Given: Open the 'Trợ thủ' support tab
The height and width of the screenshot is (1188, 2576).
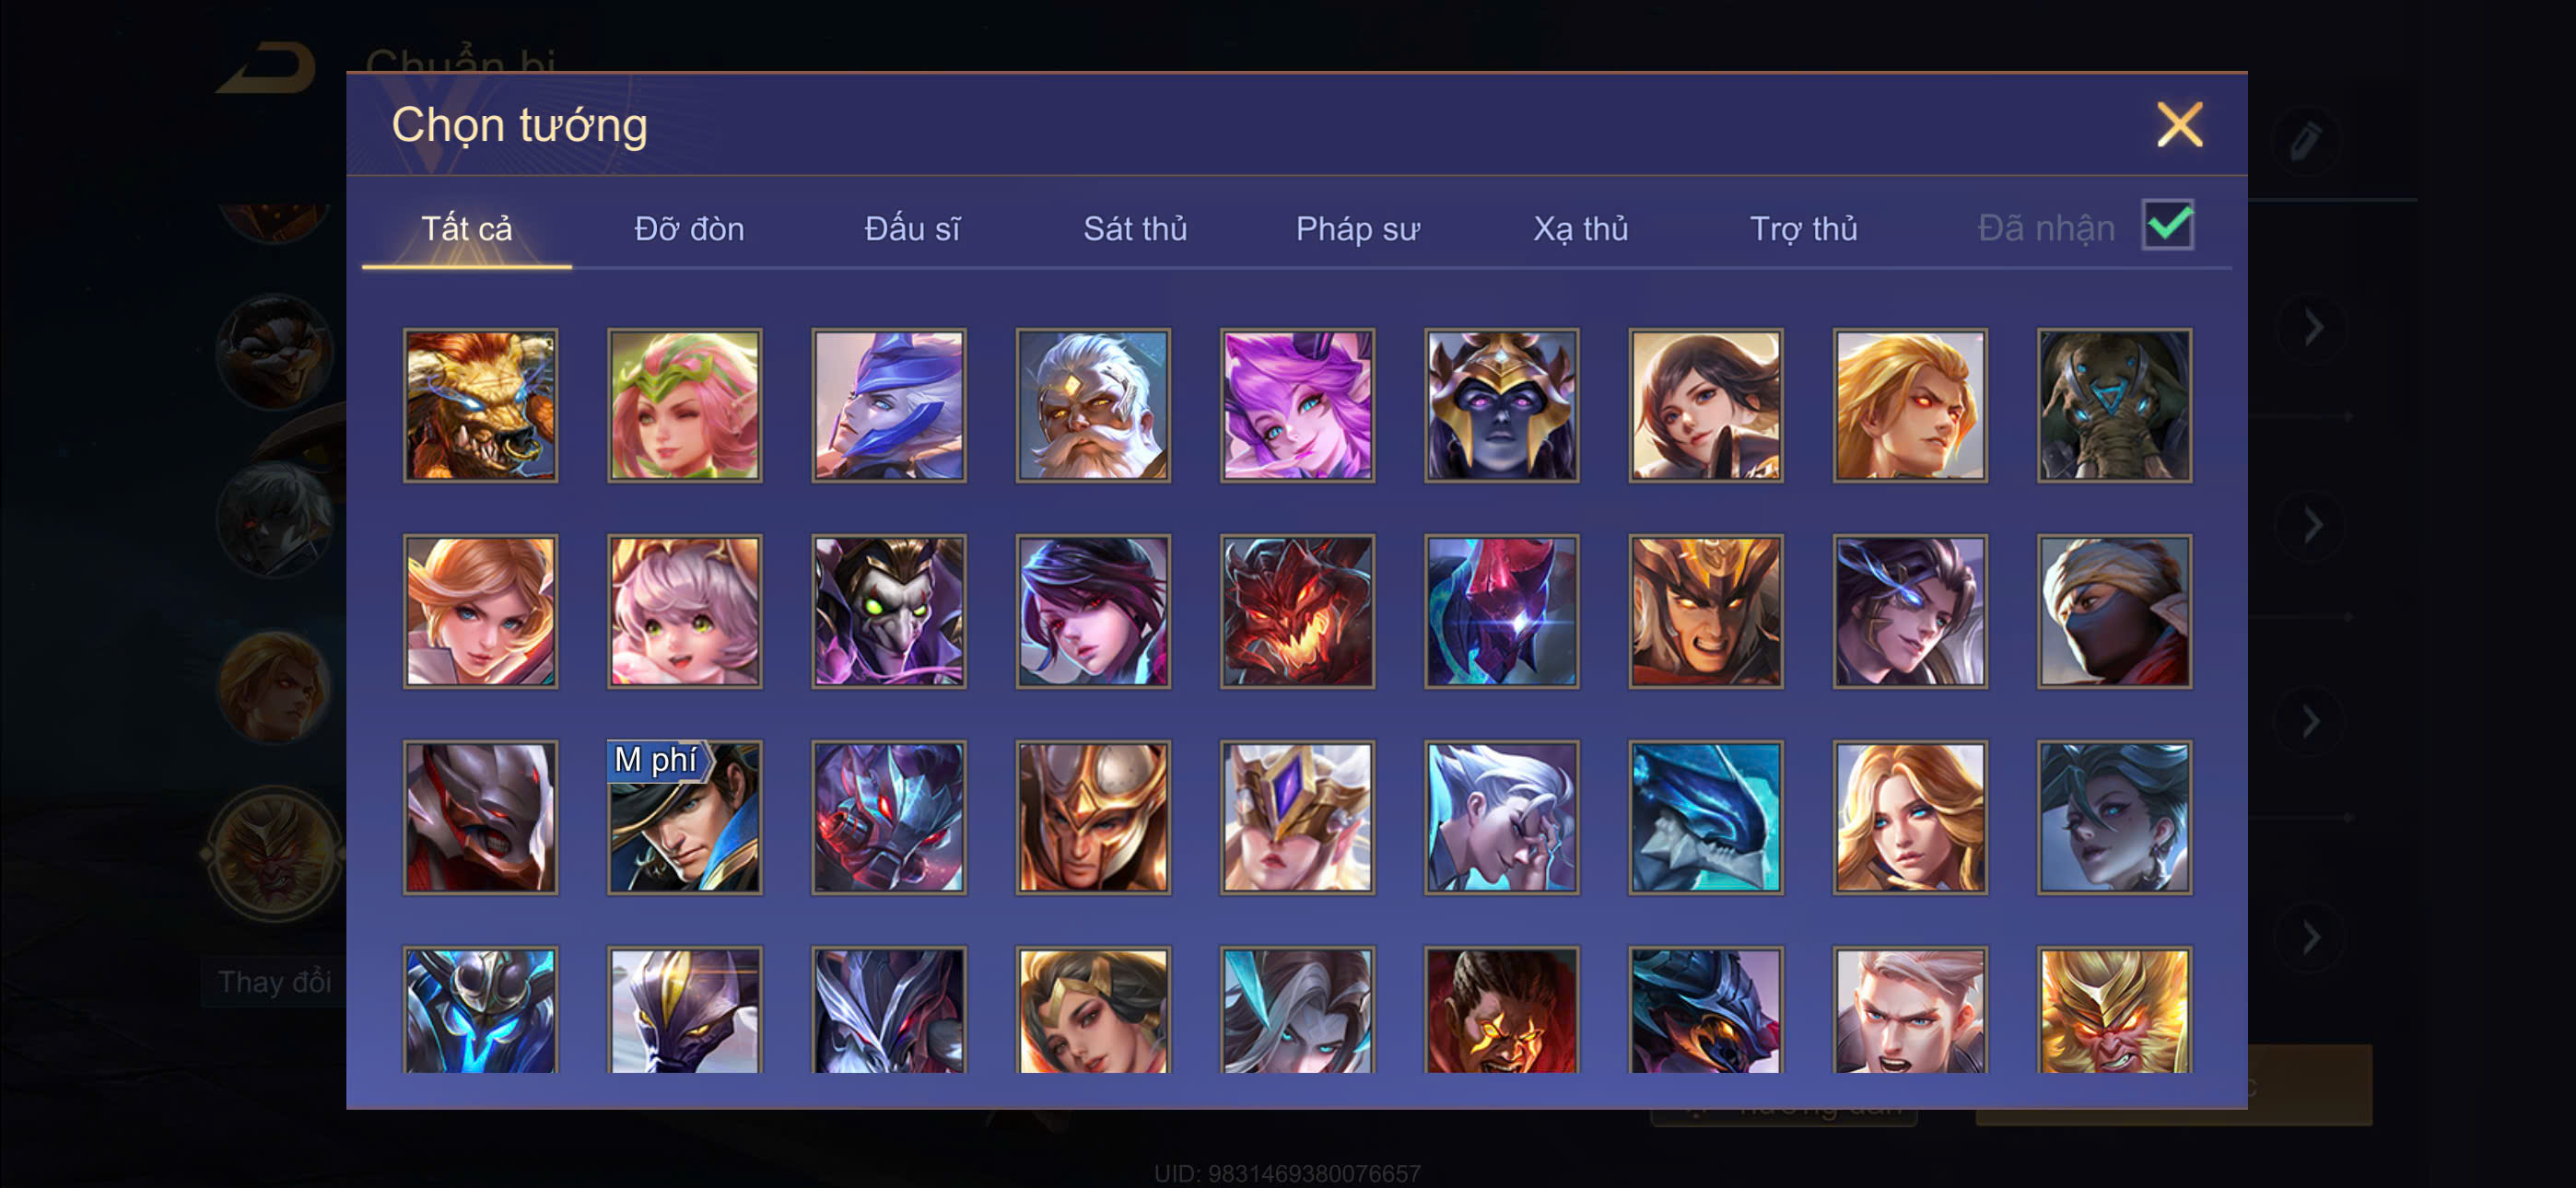Looking at the screenshot, I should click(x=1803, y=229).
